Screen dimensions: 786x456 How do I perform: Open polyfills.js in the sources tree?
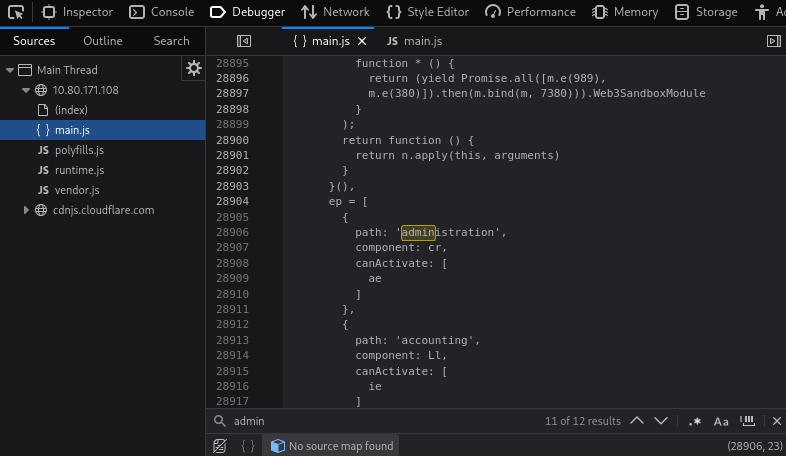pos(79,150)
